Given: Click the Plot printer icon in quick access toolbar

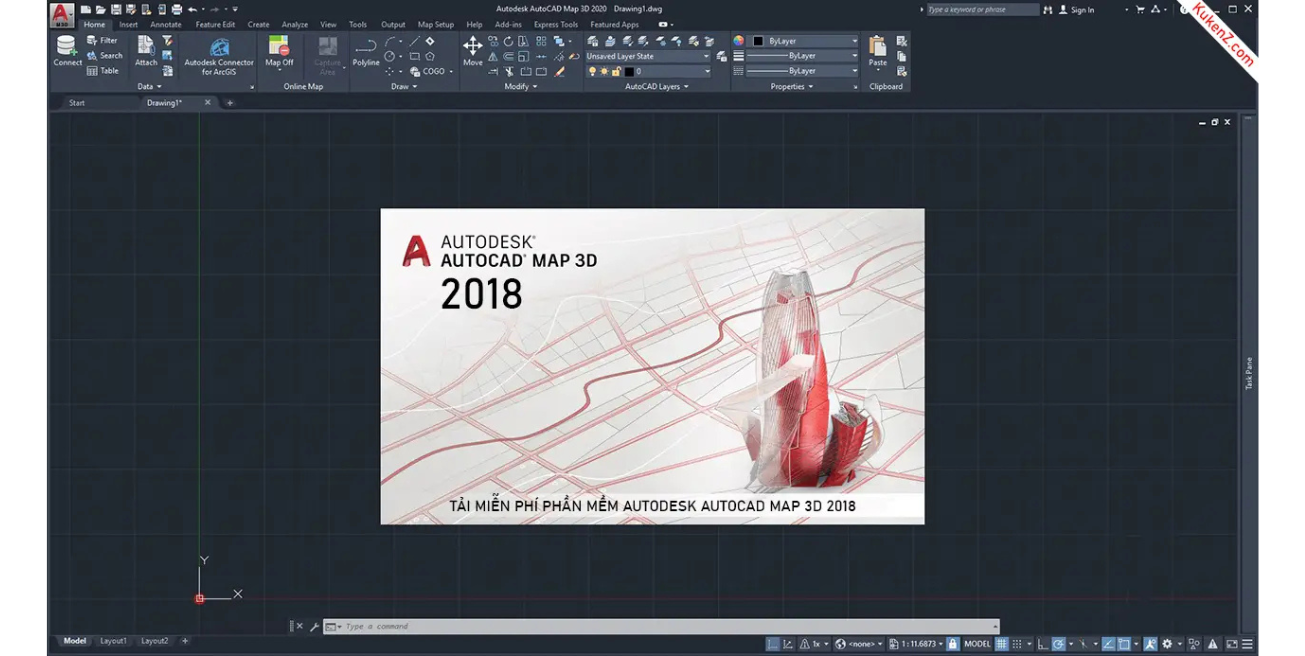Looking at the screenshot, I should [177, 9].
